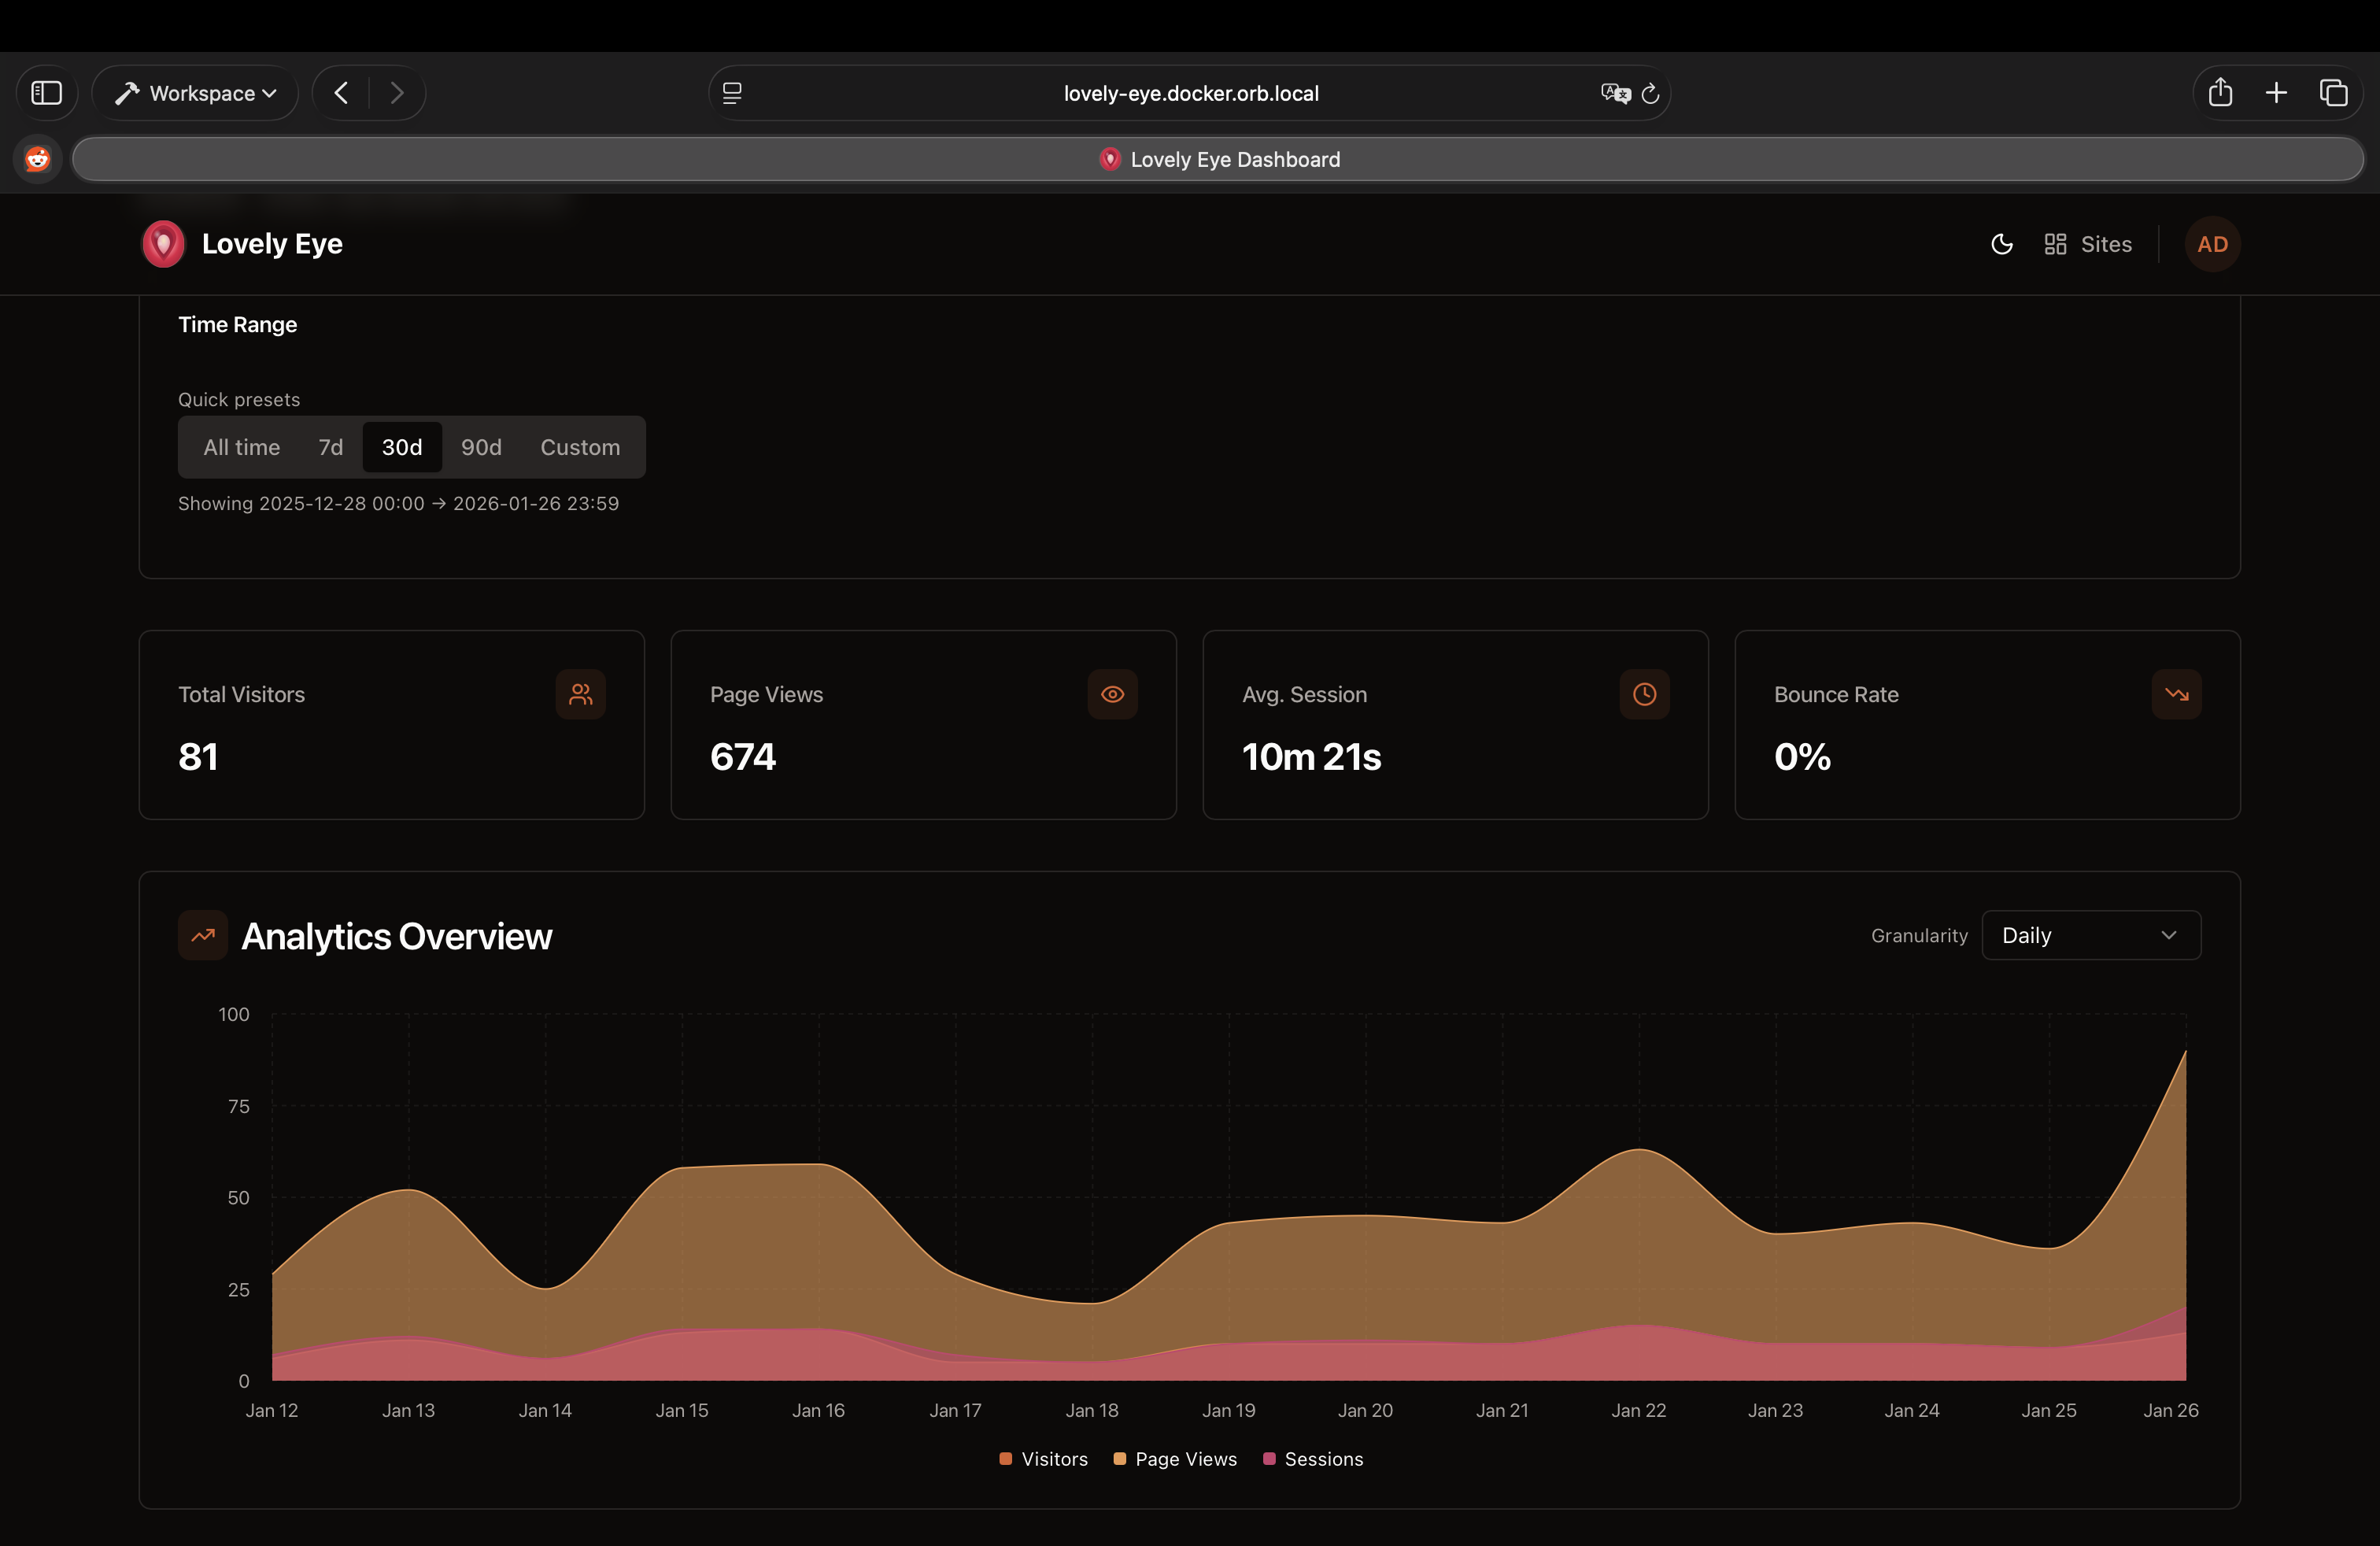The image size is (2380, 1546).
Task: Click the browser address bar
Action: tap(1190, 93)
